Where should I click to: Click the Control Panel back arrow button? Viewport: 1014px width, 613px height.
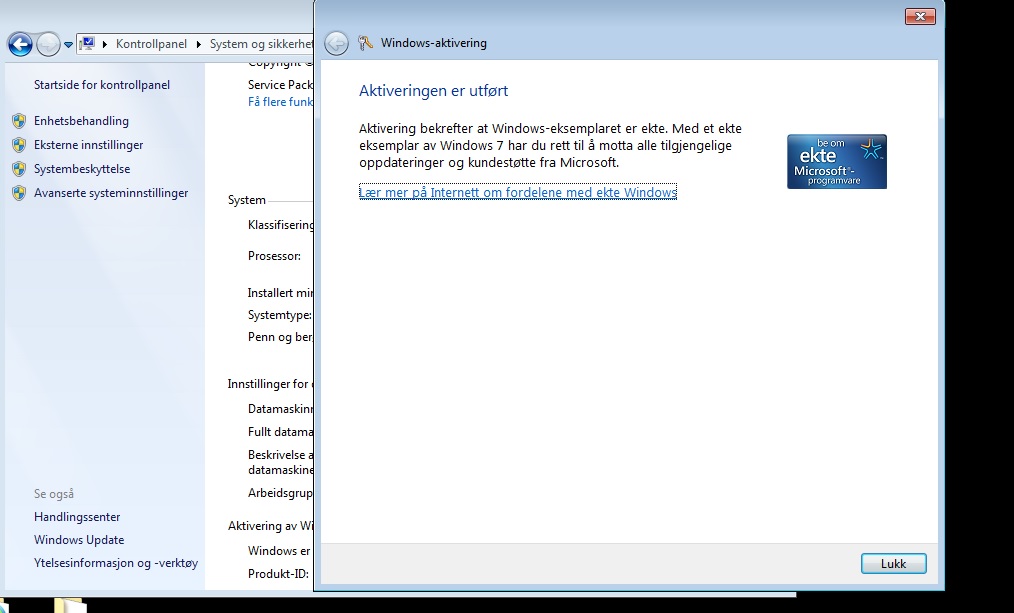(x=20, y=44)
